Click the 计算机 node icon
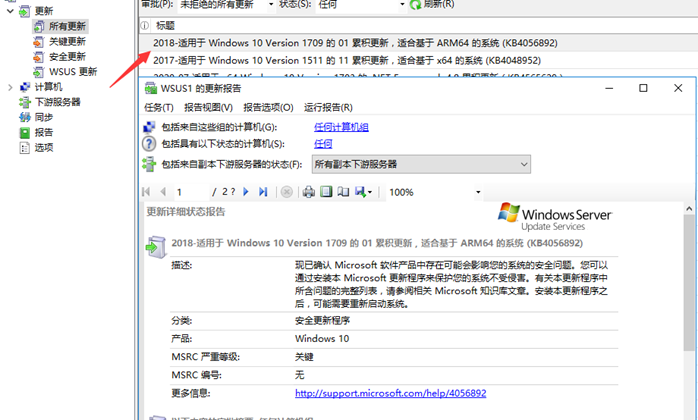 (x=24, y=87)
